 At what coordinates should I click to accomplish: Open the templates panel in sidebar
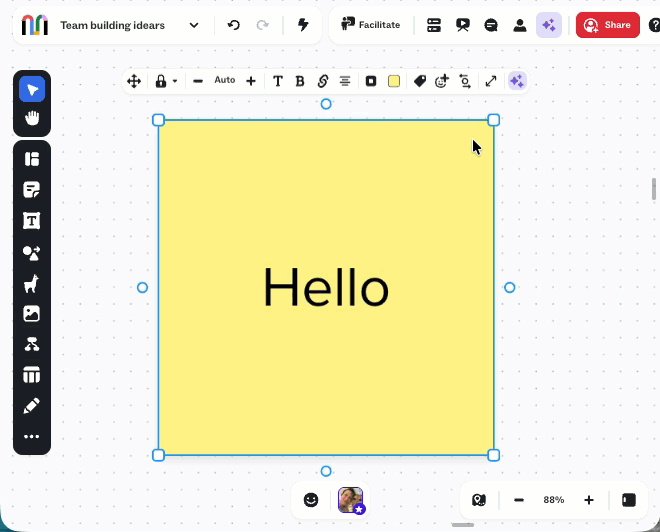[32, 159]
